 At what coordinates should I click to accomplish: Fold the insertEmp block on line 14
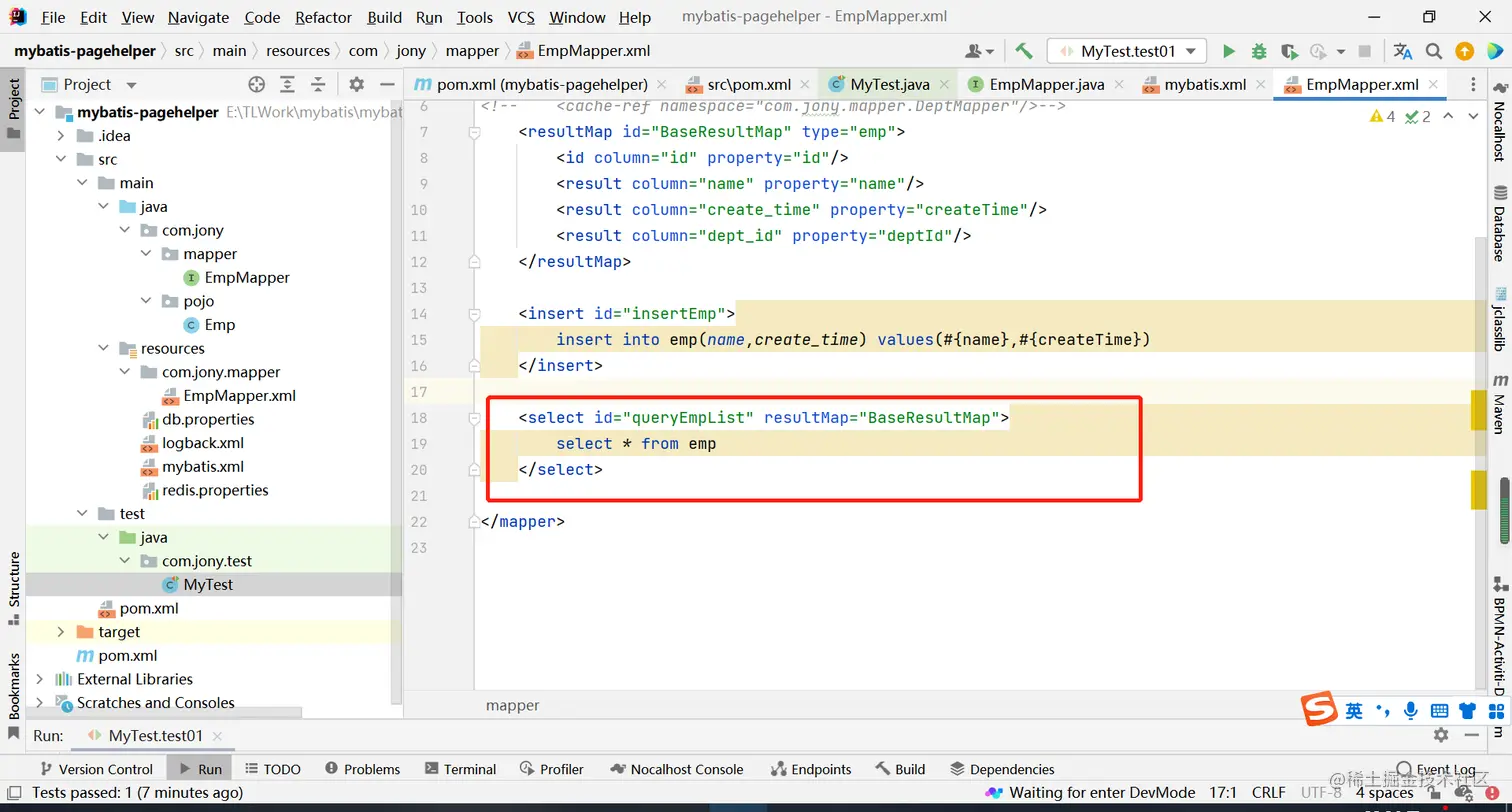[x=474, y=314]
